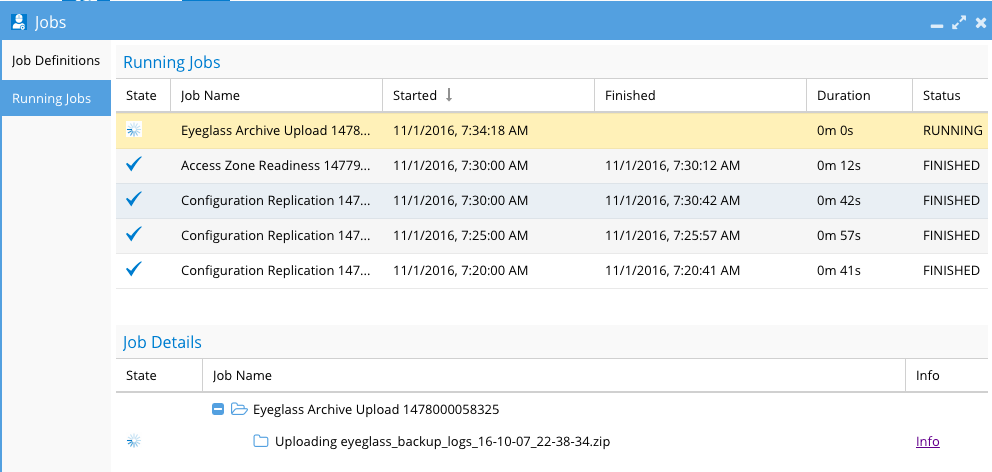
Task: Click the Running Jobs section heading
Action: (171, 63)
